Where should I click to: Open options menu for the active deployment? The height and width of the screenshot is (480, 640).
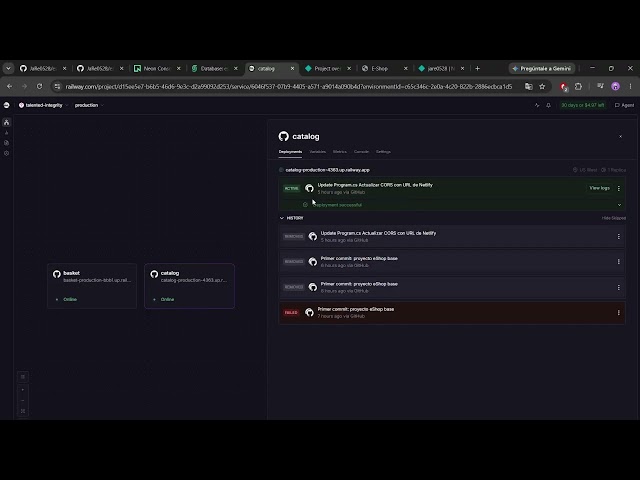(619, 189)
